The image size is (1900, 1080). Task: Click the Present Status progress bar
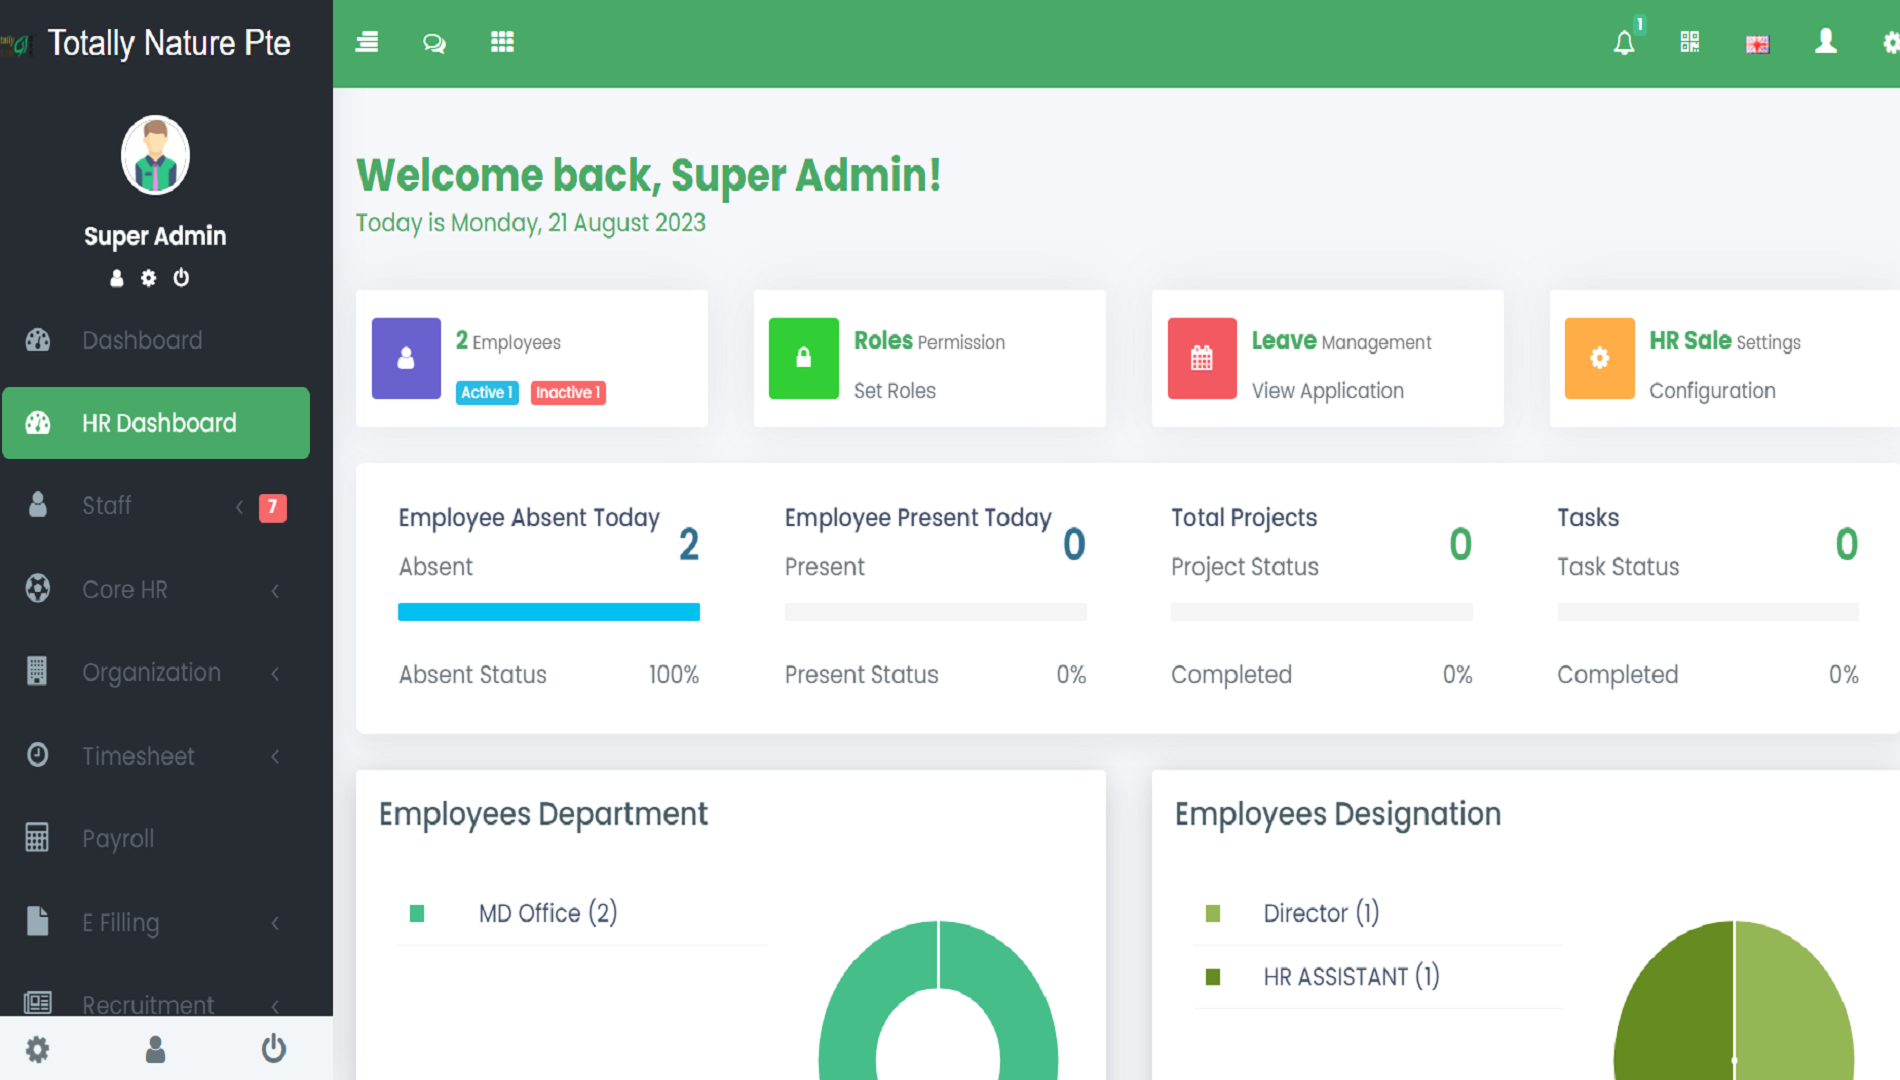click(936, 612)
